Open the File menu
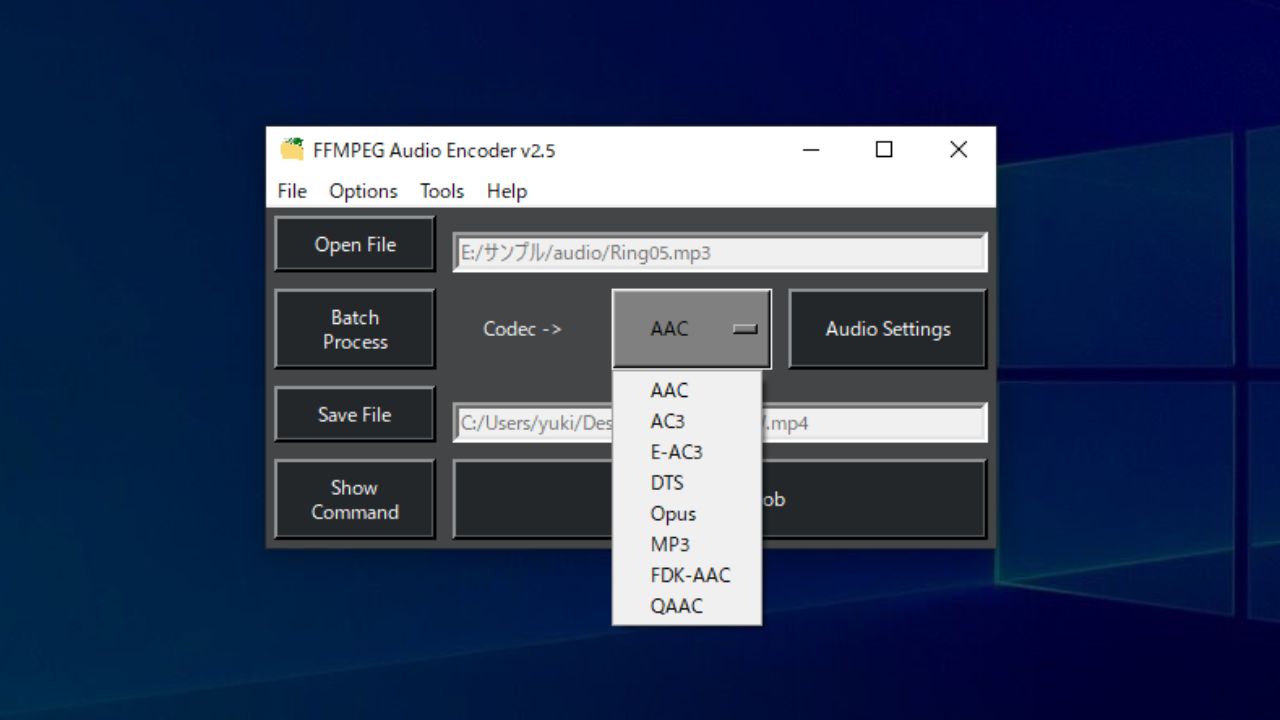1280x720 pixels. pos(292,191)
